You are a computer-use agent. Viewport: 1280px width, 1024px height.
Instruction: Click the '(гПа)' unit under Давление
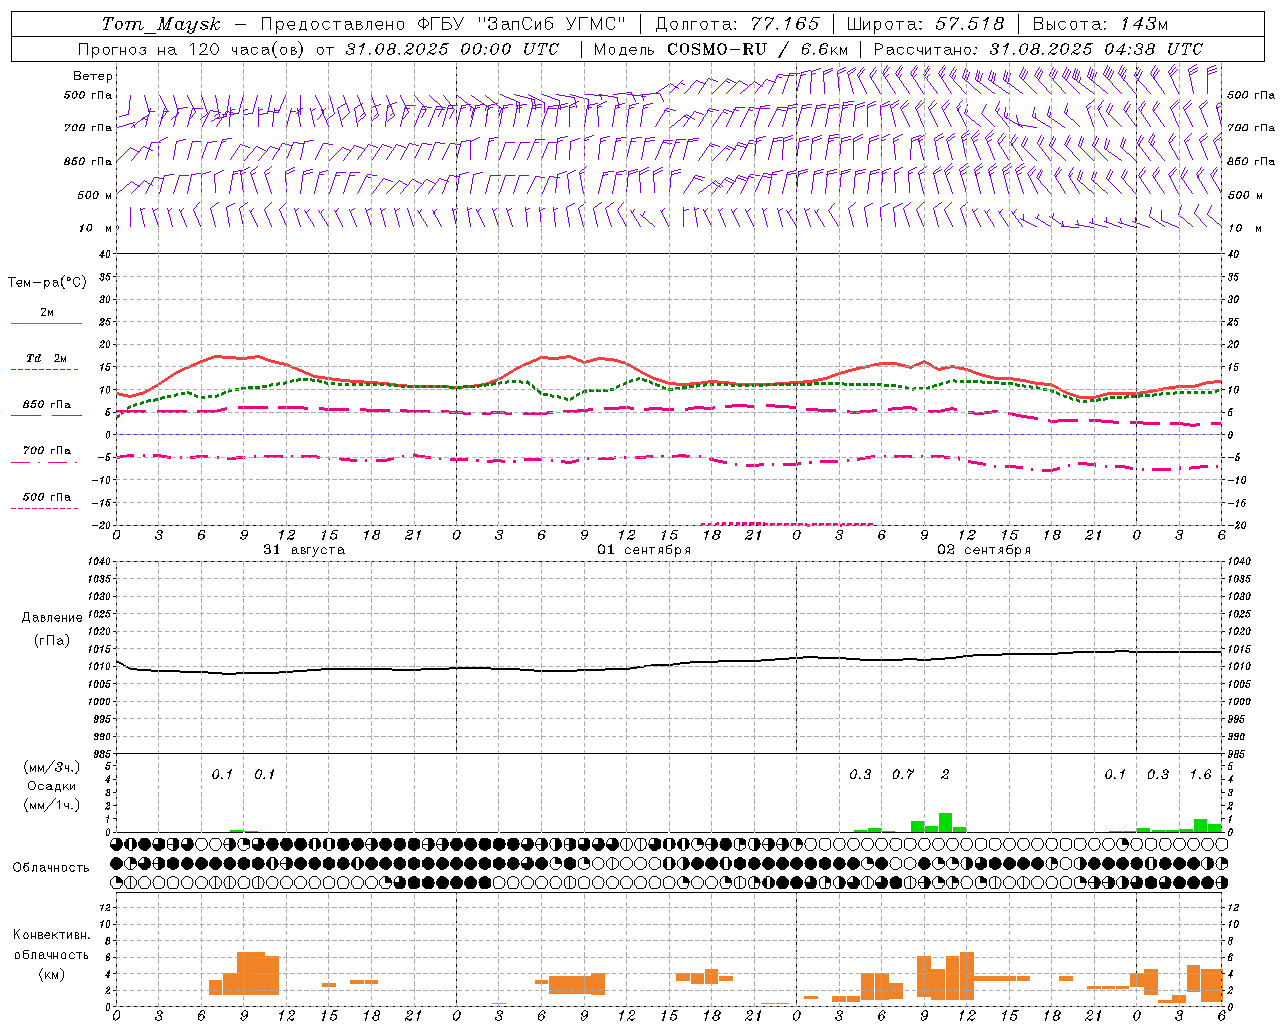click(x=51, y=640)
